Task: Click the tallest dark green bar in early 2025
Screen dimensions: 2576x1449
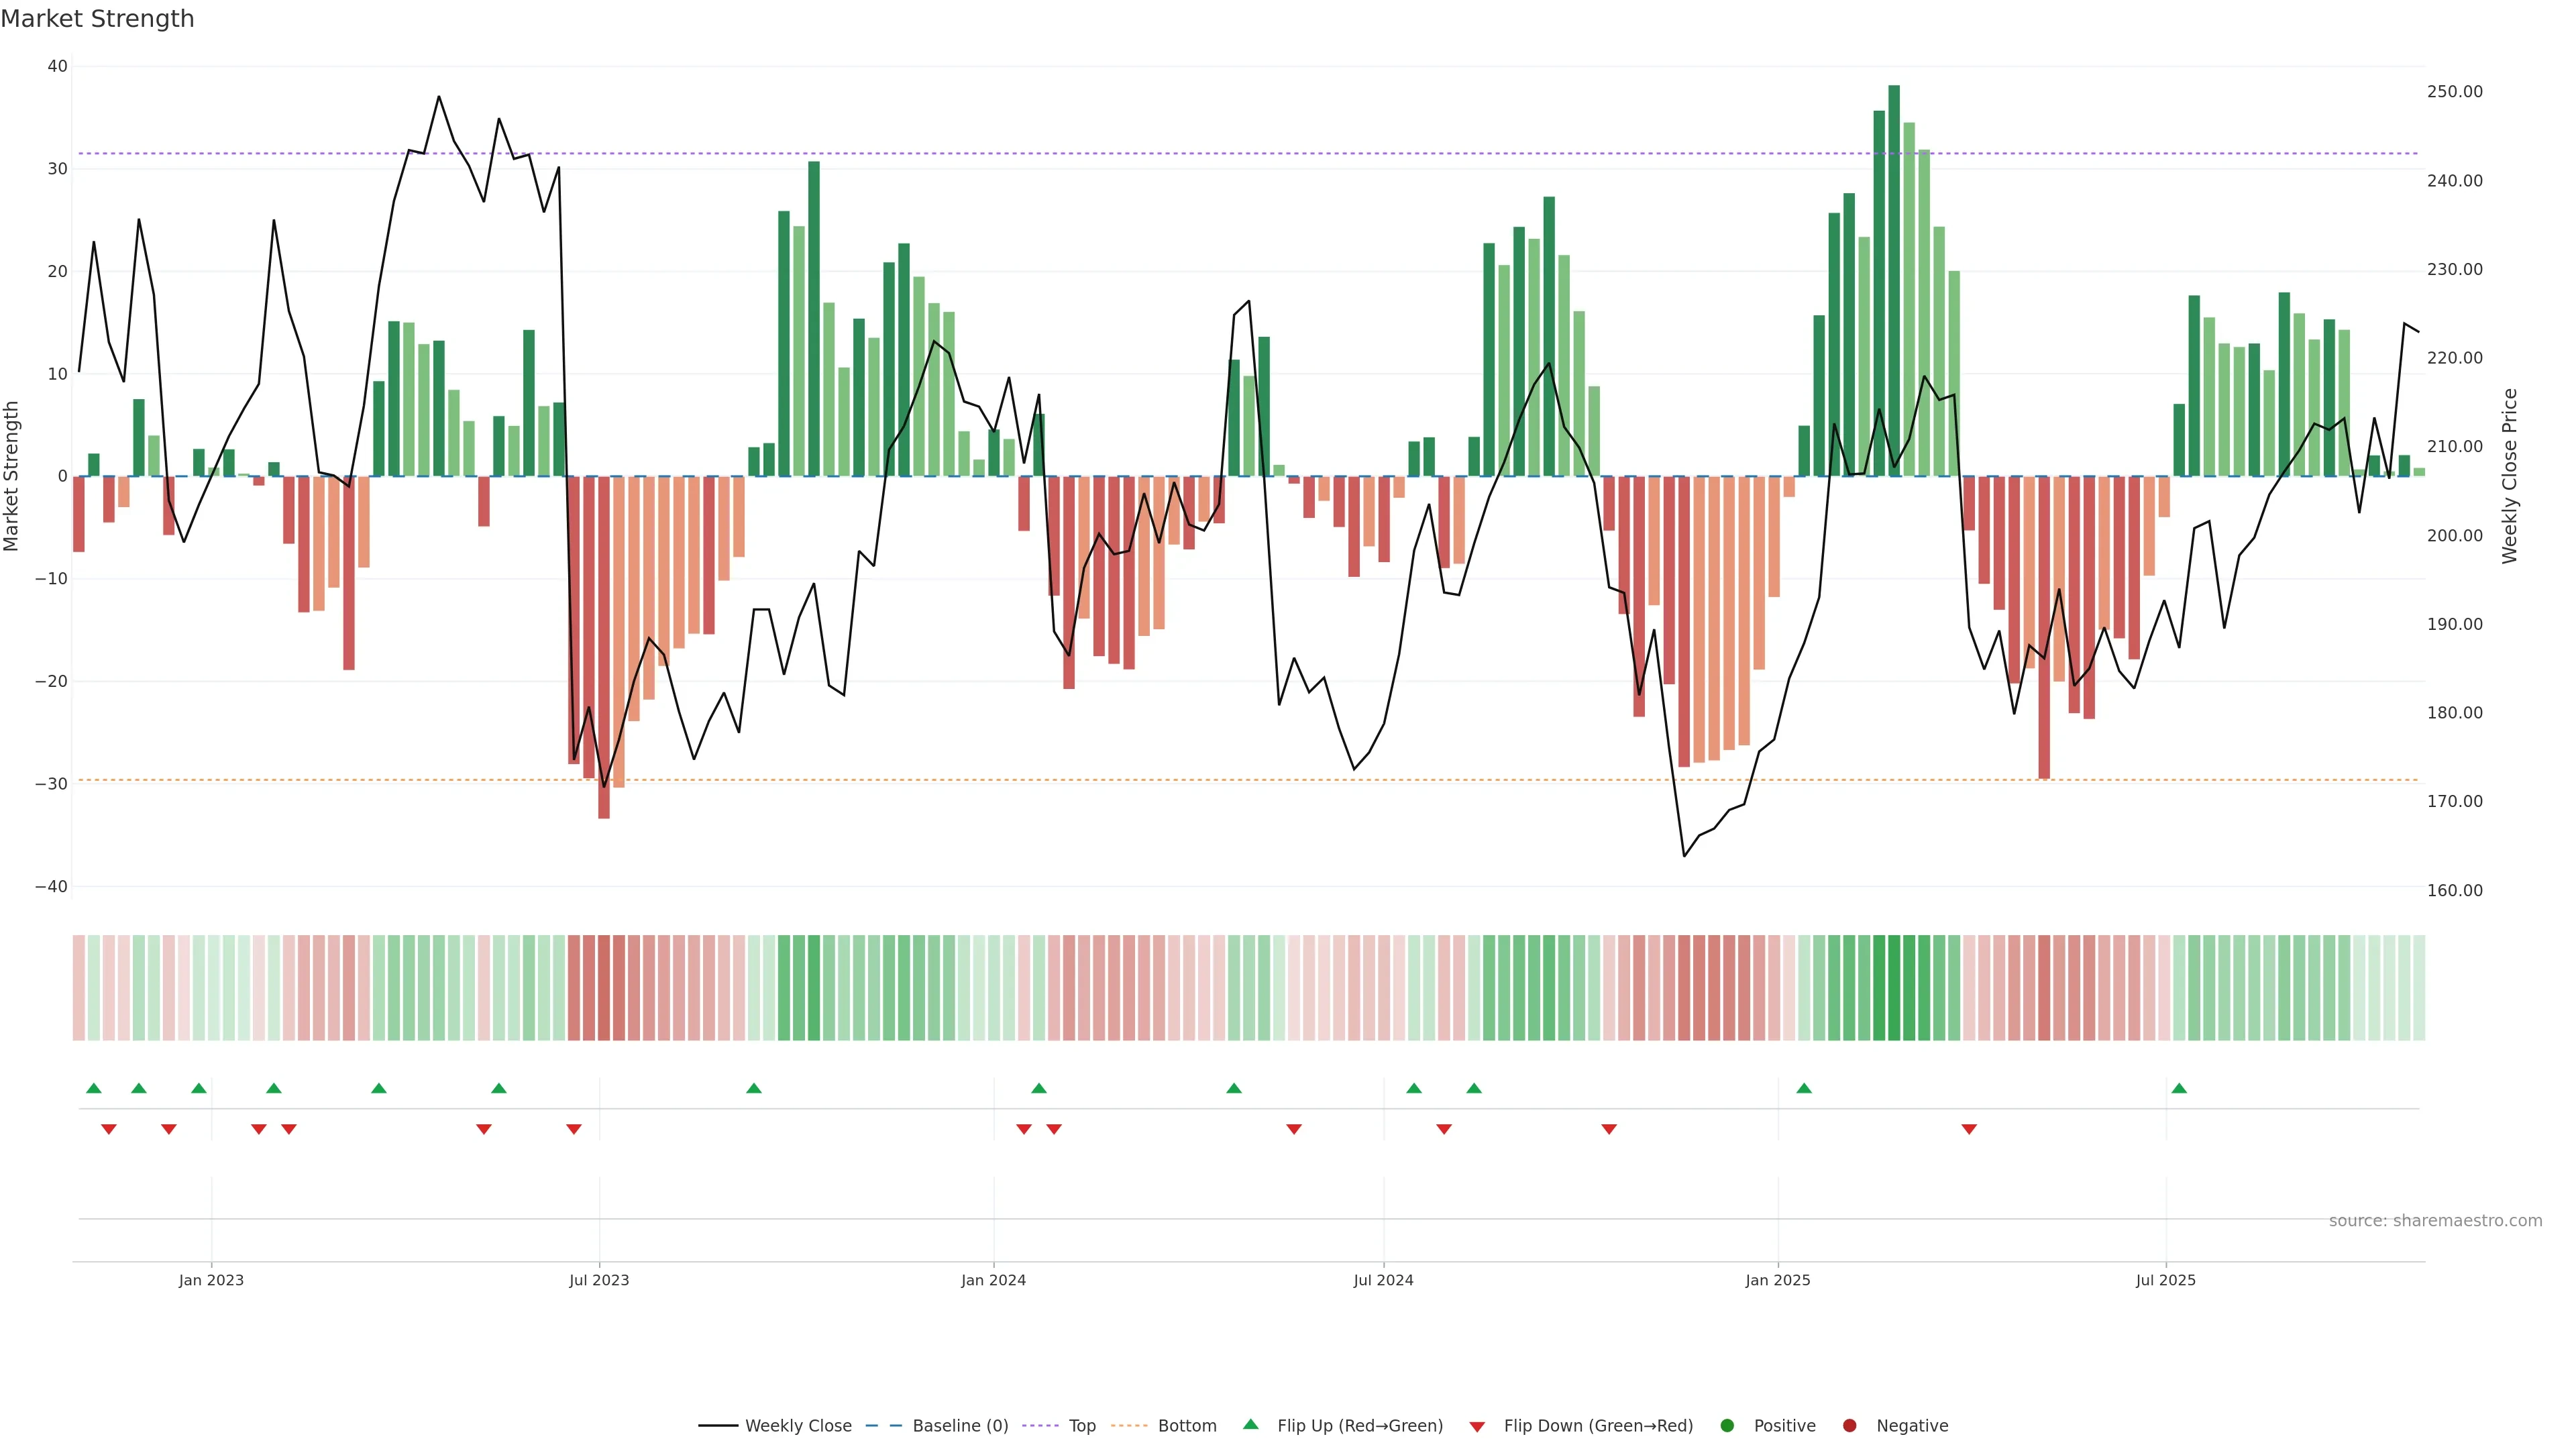Action: [x=1894, y=280]
